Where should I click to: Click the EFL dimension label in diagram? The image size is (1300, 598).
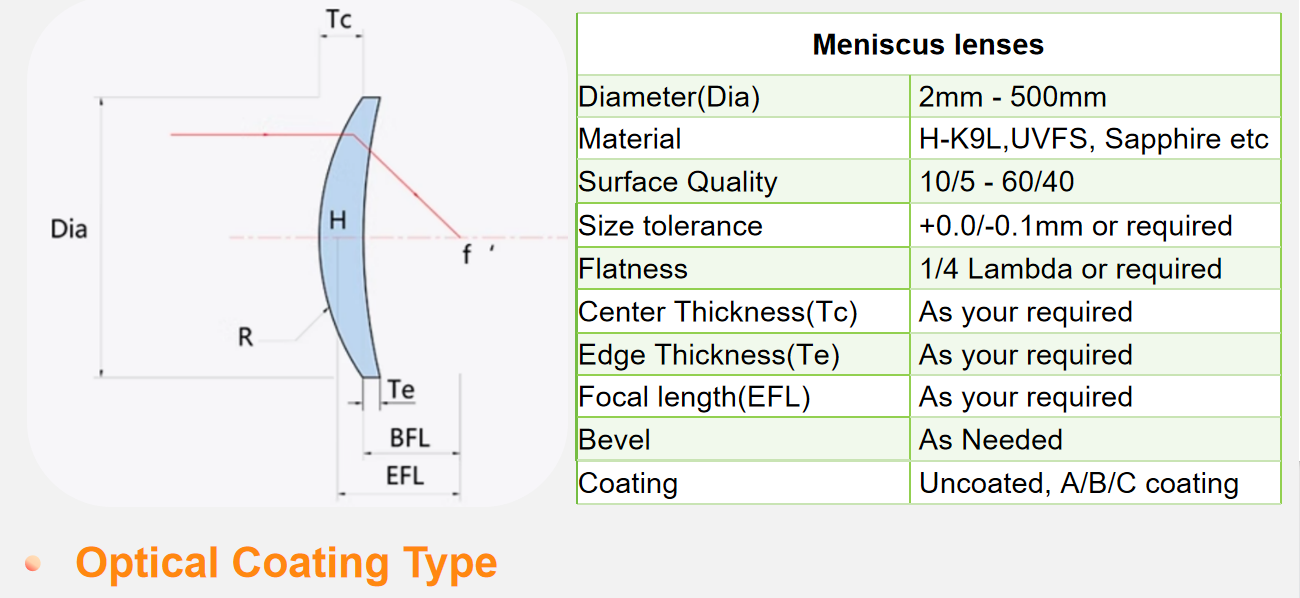tap(405, 476)
